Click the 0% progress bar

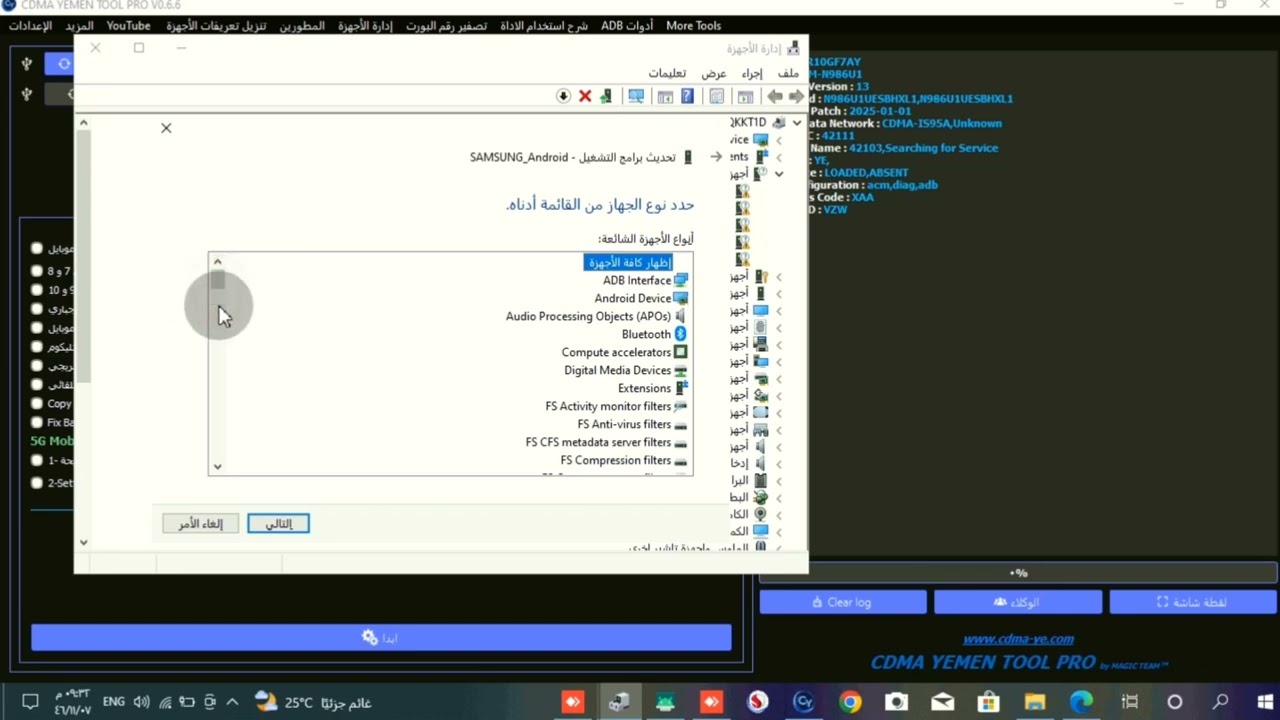click(x=1018, y=573)
